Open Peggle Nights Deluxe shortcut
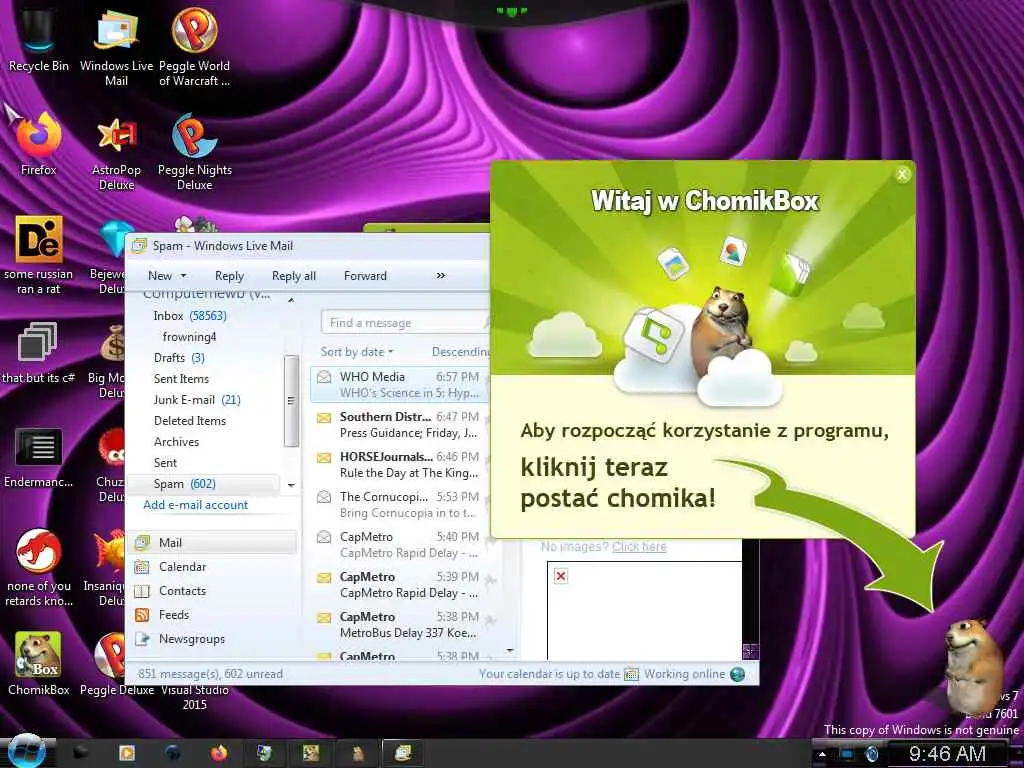 tap(195, 152)
